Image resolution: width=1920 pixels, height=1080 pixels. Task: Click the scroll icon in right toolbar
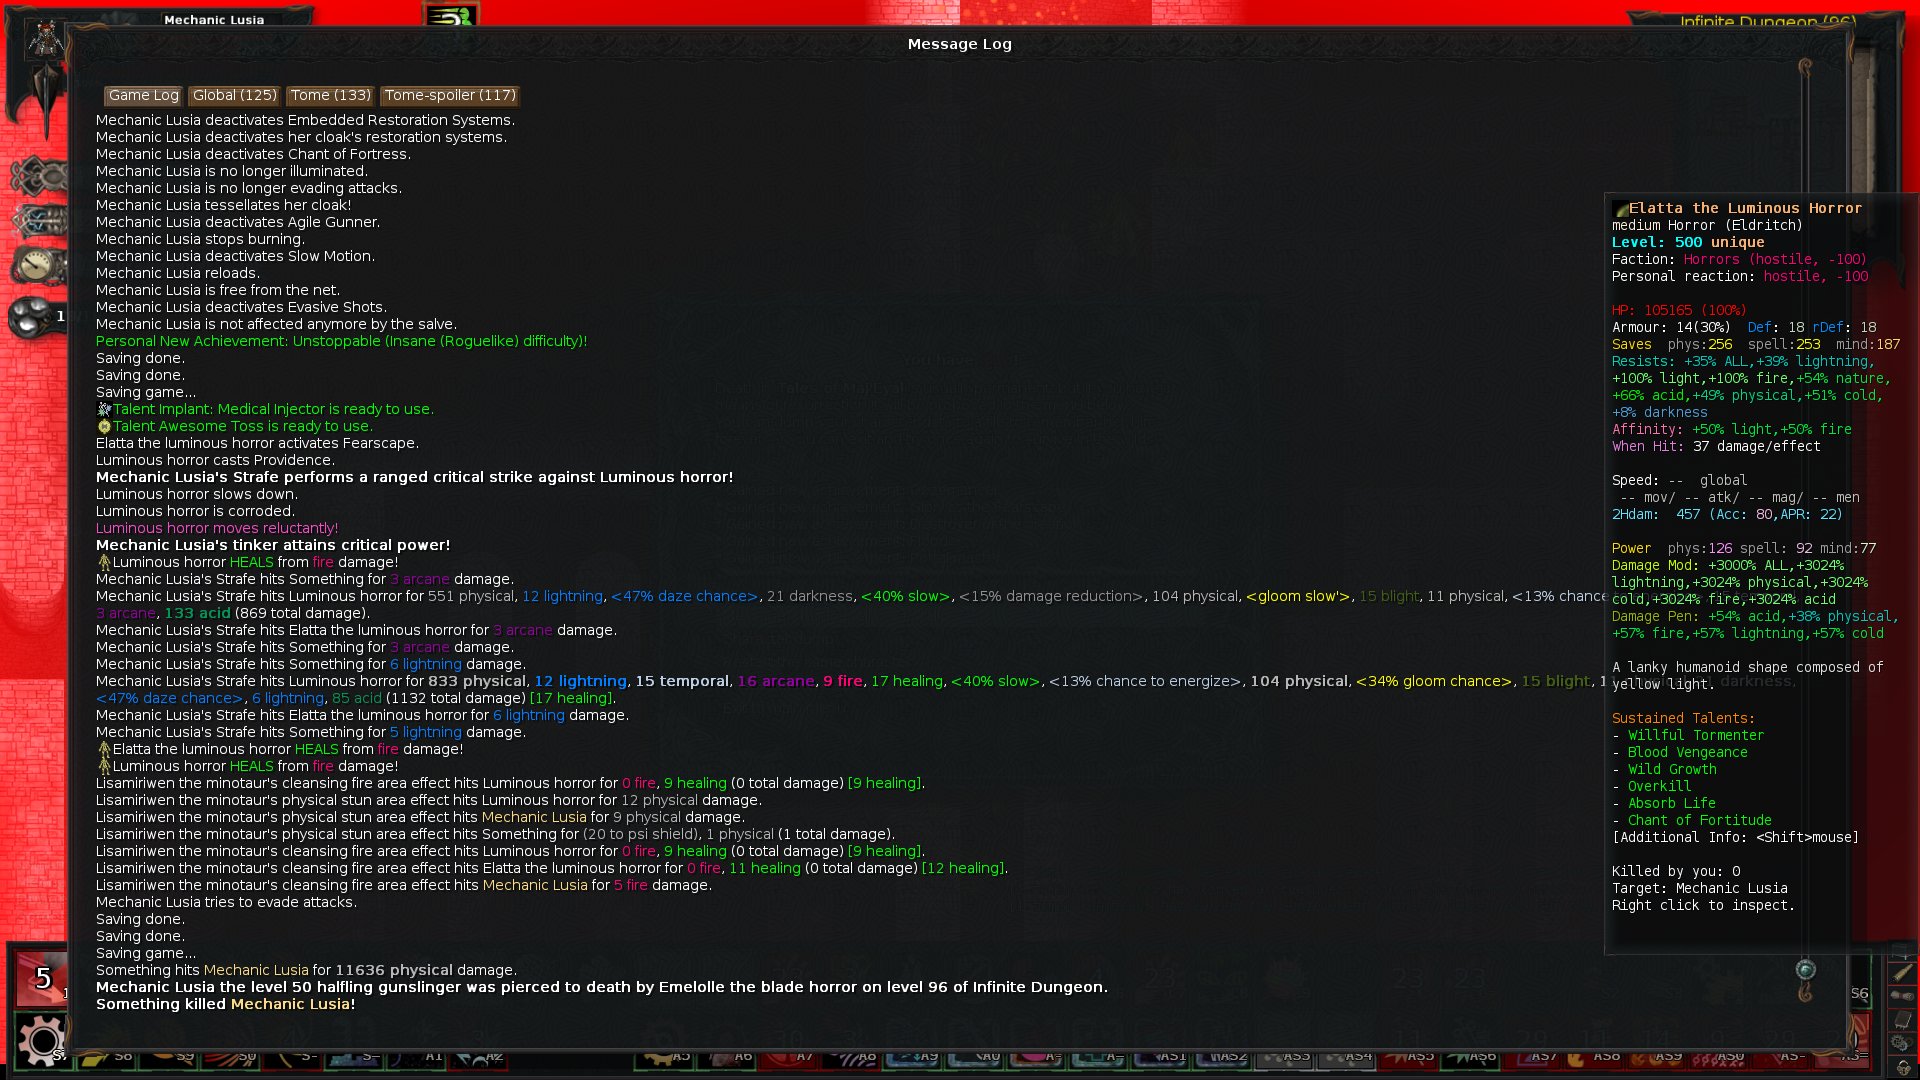(1903, 995)
